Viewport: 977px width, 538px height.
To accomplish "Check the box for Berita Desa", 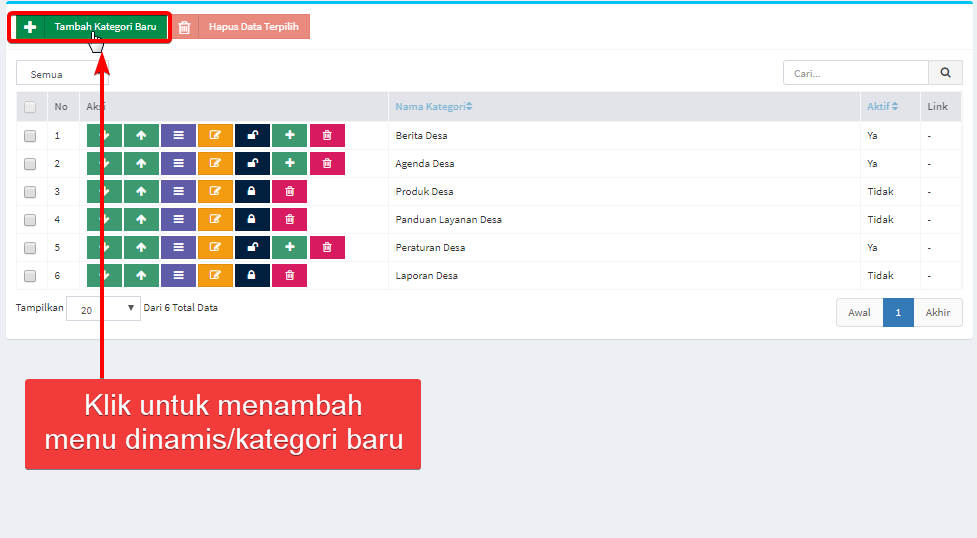I will tap(30, 136).
